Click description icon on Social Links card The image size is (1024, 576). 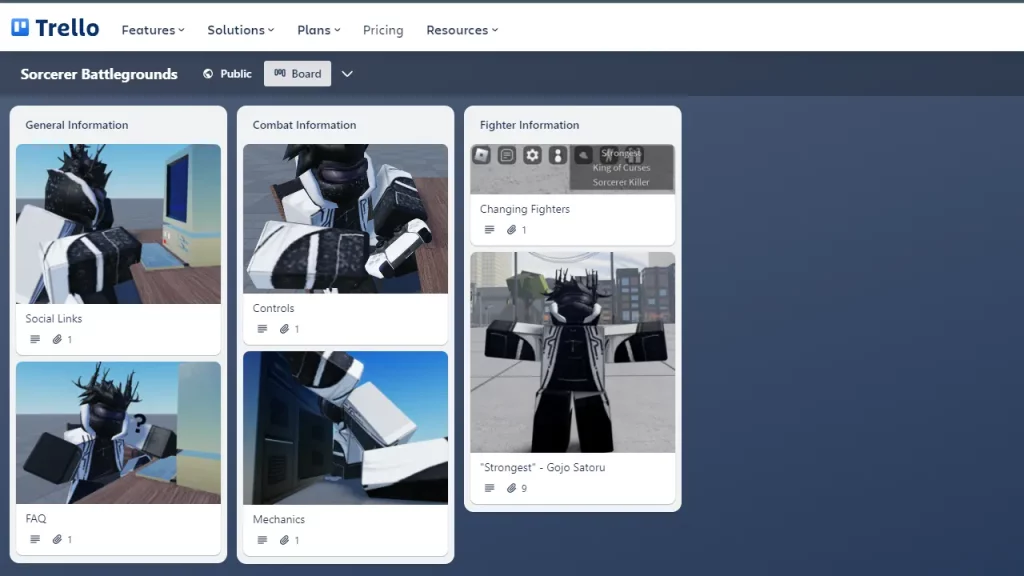[35, 339]
